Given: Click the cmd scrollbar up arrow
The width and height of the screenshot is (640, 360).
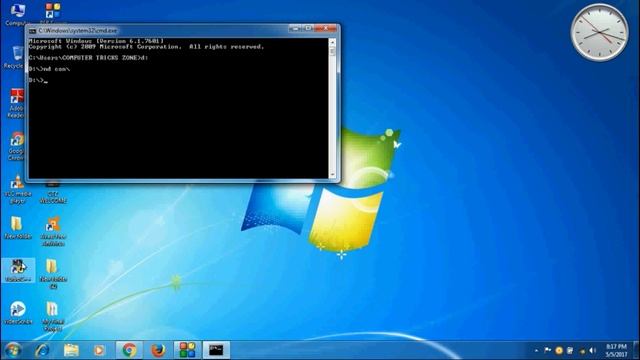Looking at the screenshot, I should [332, 42].
